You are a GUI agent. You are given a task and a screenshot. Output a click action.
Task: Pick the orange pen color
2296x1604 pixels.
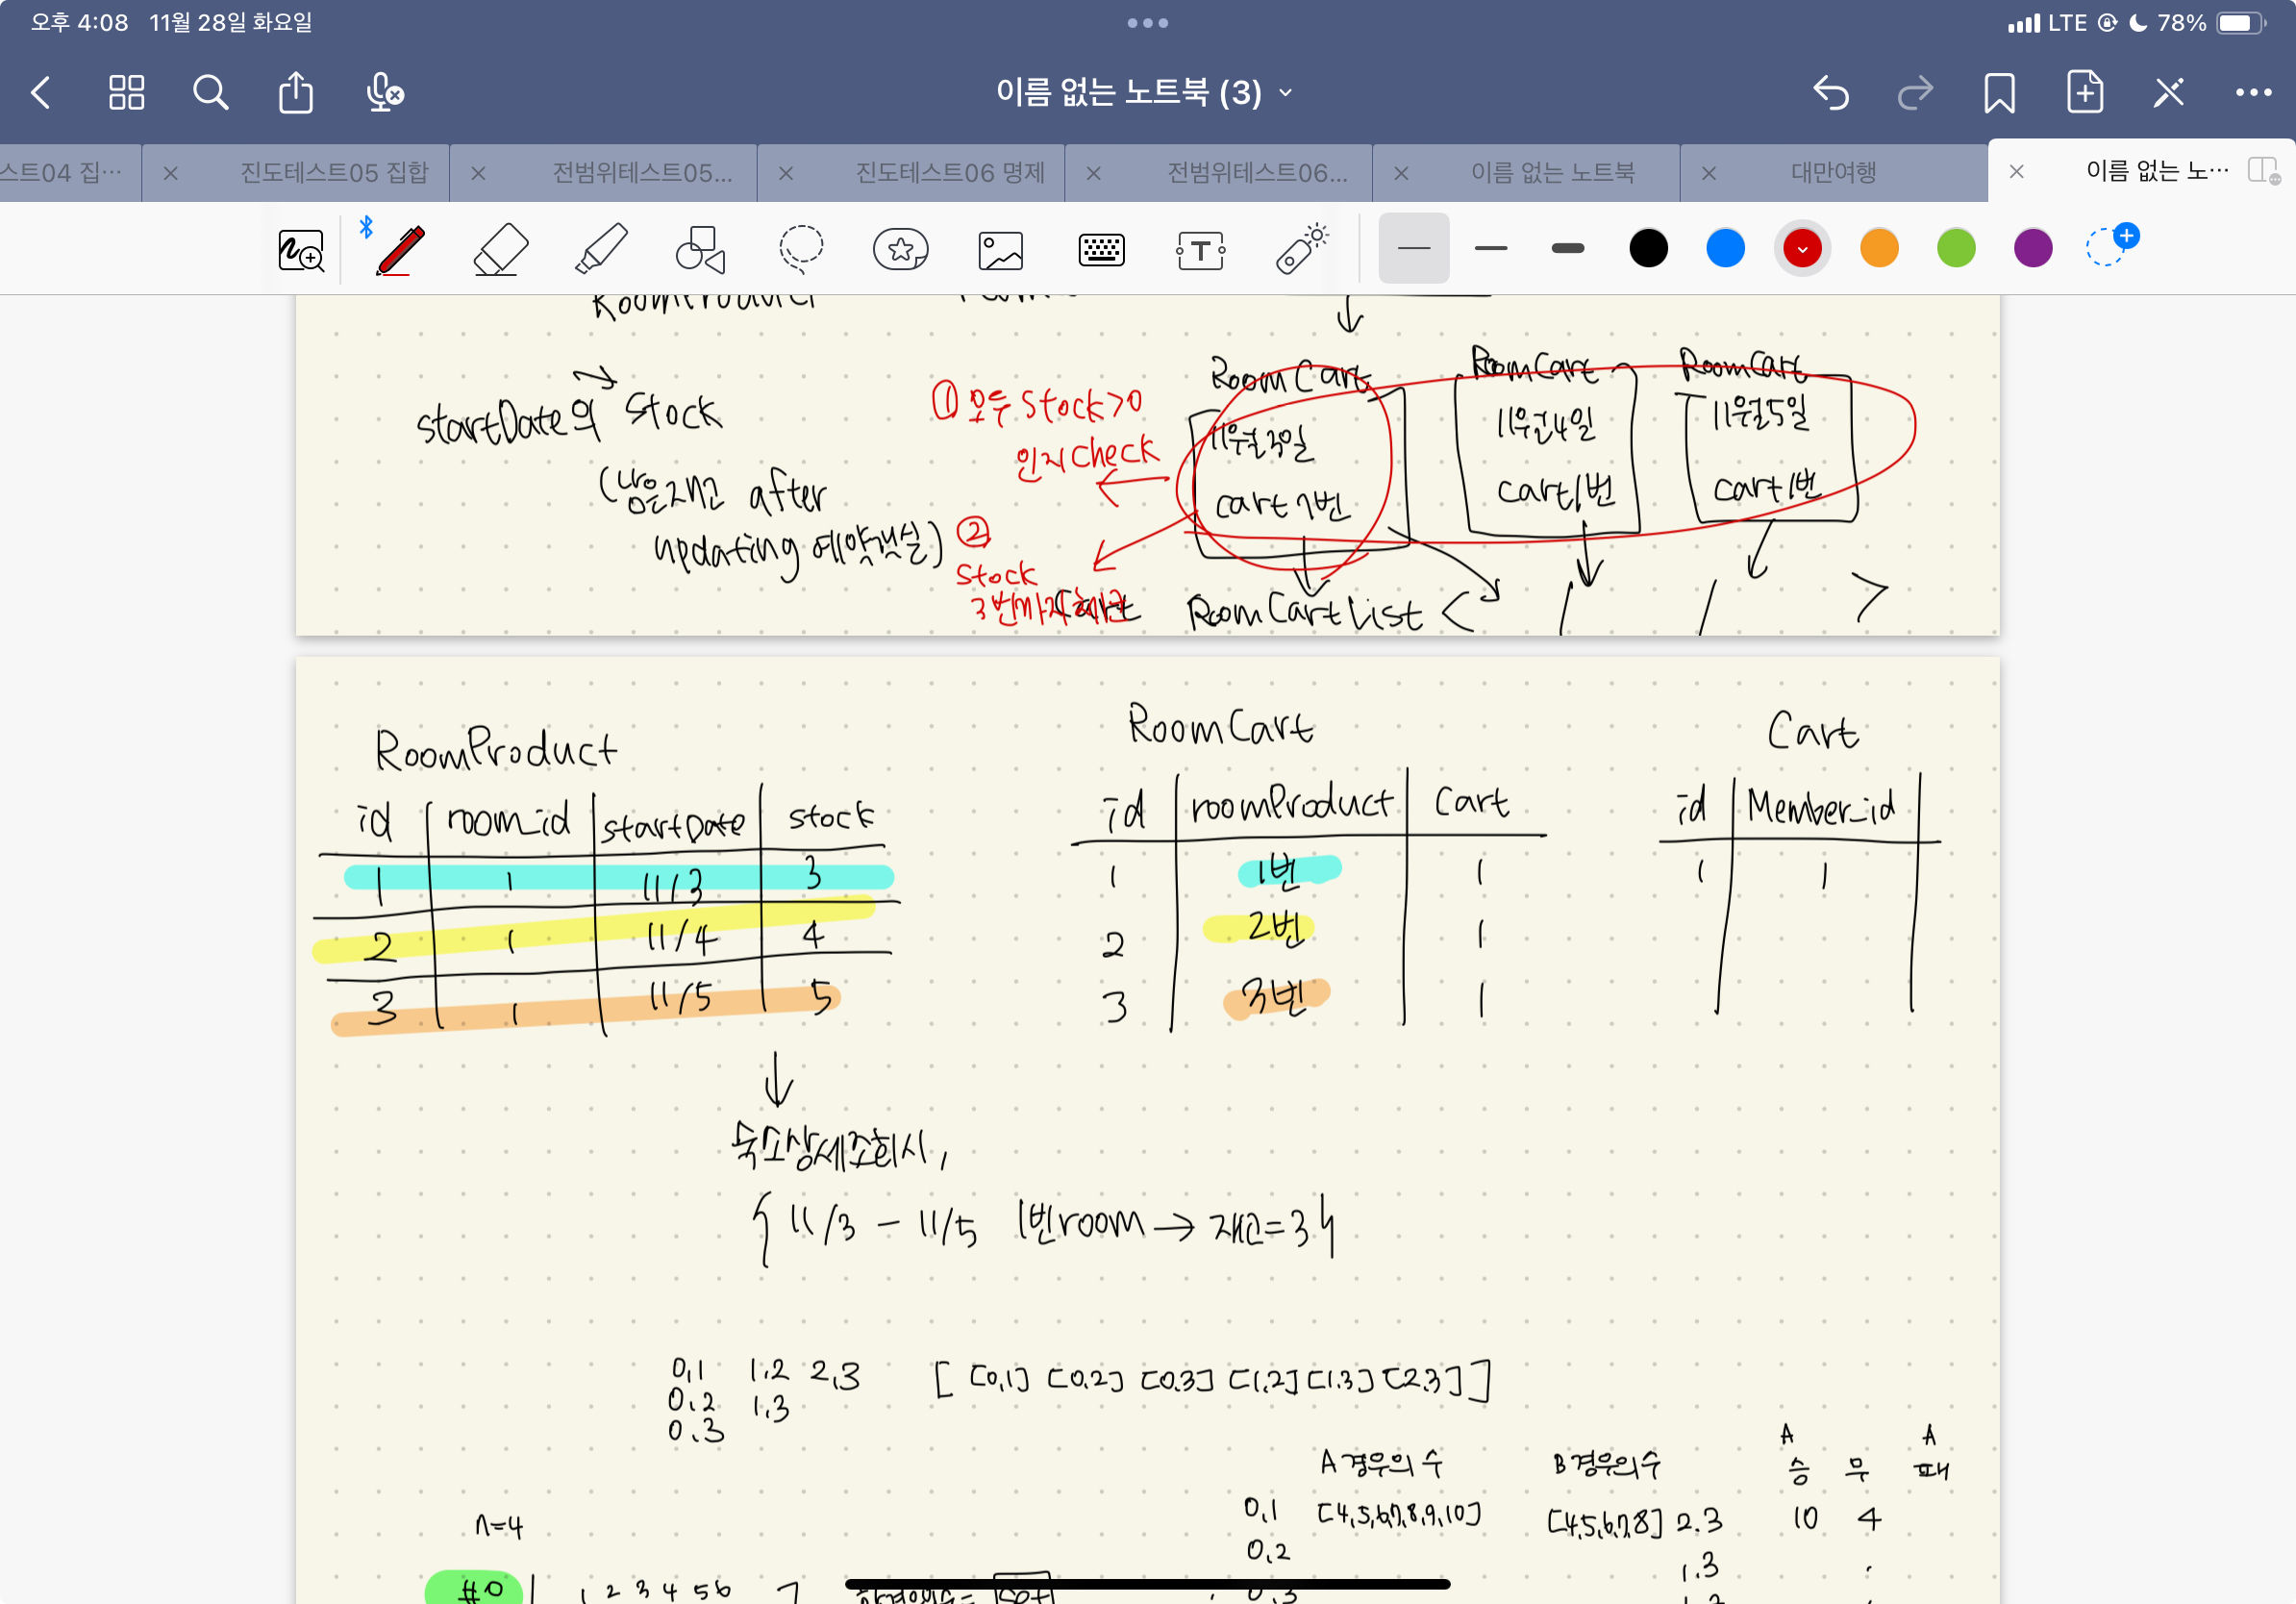(x=1879, y=248)
